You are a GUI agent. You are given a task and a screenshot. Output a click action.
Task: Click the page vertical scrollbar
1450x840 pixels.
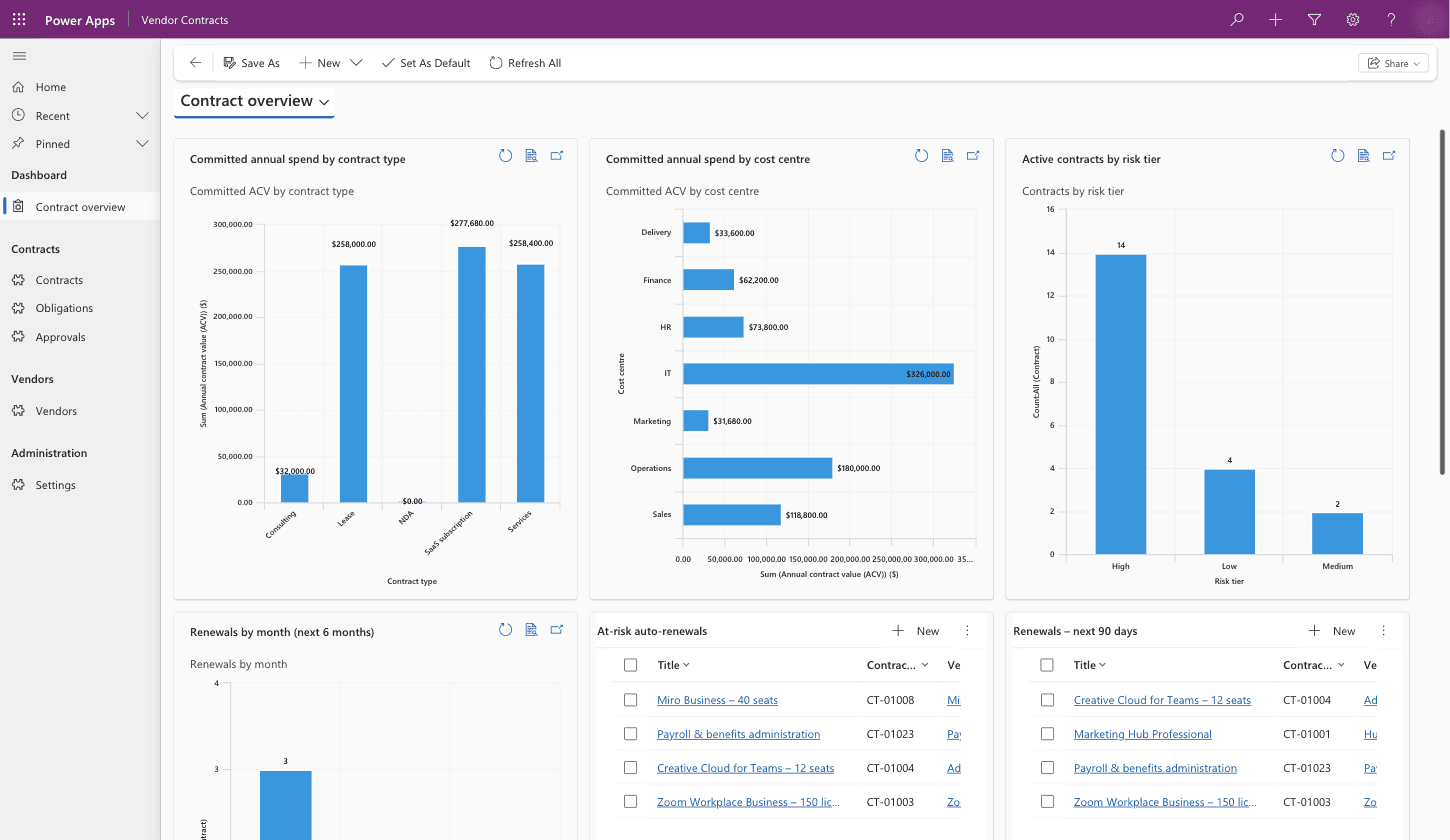1441,301
